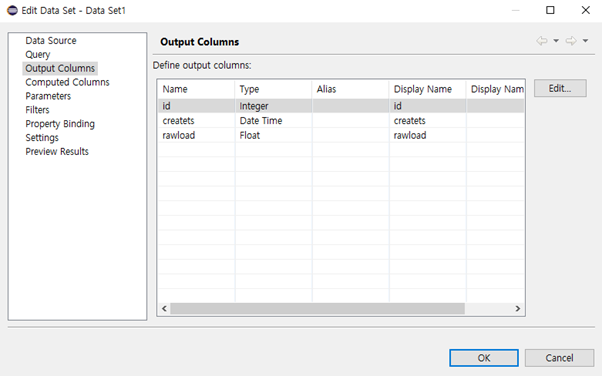The image size is (602, 376).
Task: Click the Date Time type cell
Action: (273, 121)
